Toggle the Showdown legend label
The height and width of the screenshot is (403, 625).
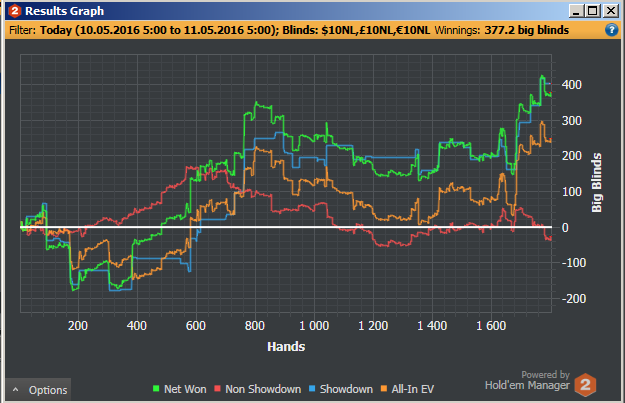346,389
